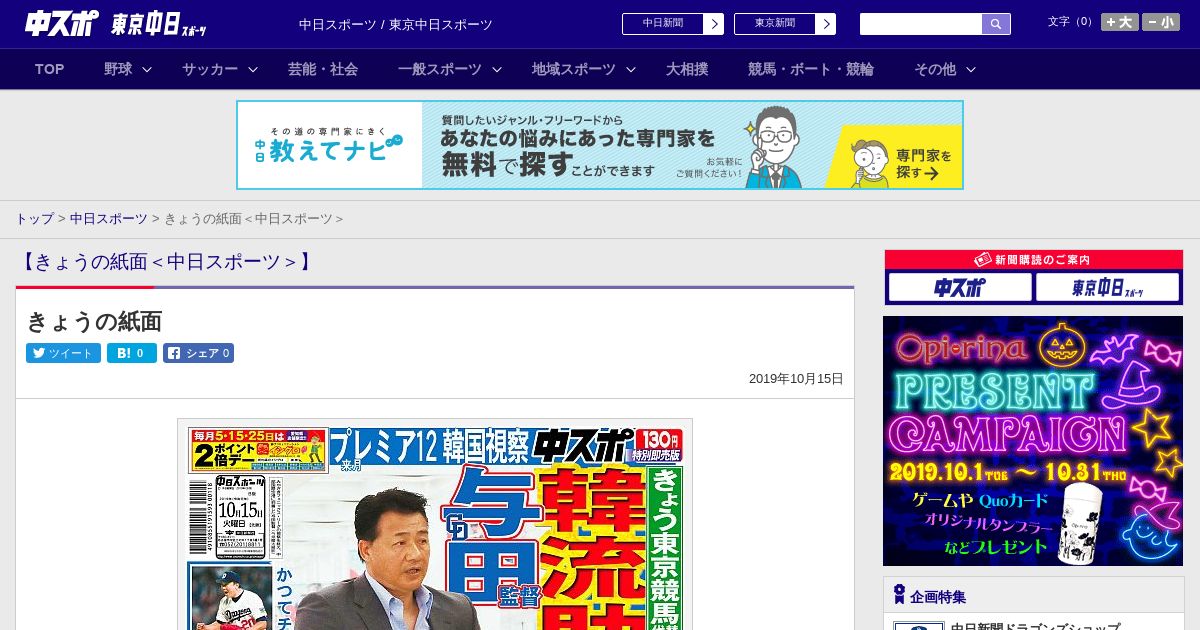This screenshot has height=630, width=1200.
Task: Click the 文字（0） text size label
Action: pyautogui.click(x=1071, y=22)
